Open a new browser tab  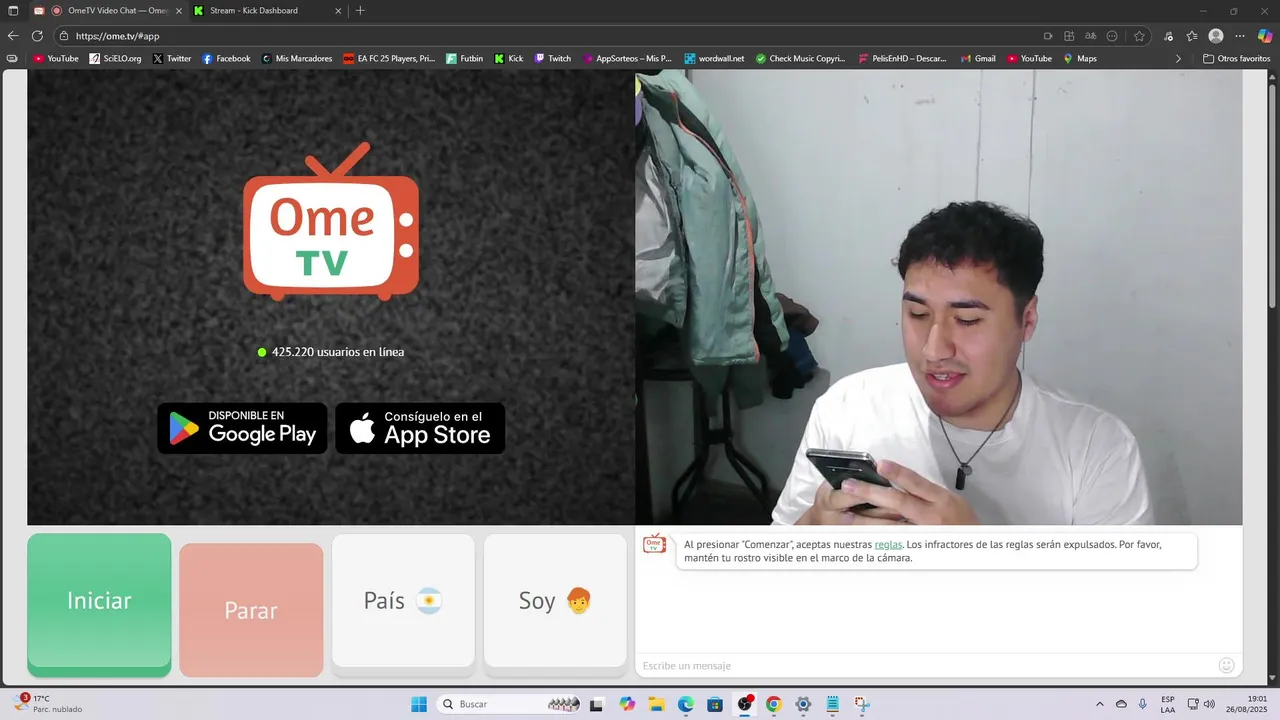360,11
